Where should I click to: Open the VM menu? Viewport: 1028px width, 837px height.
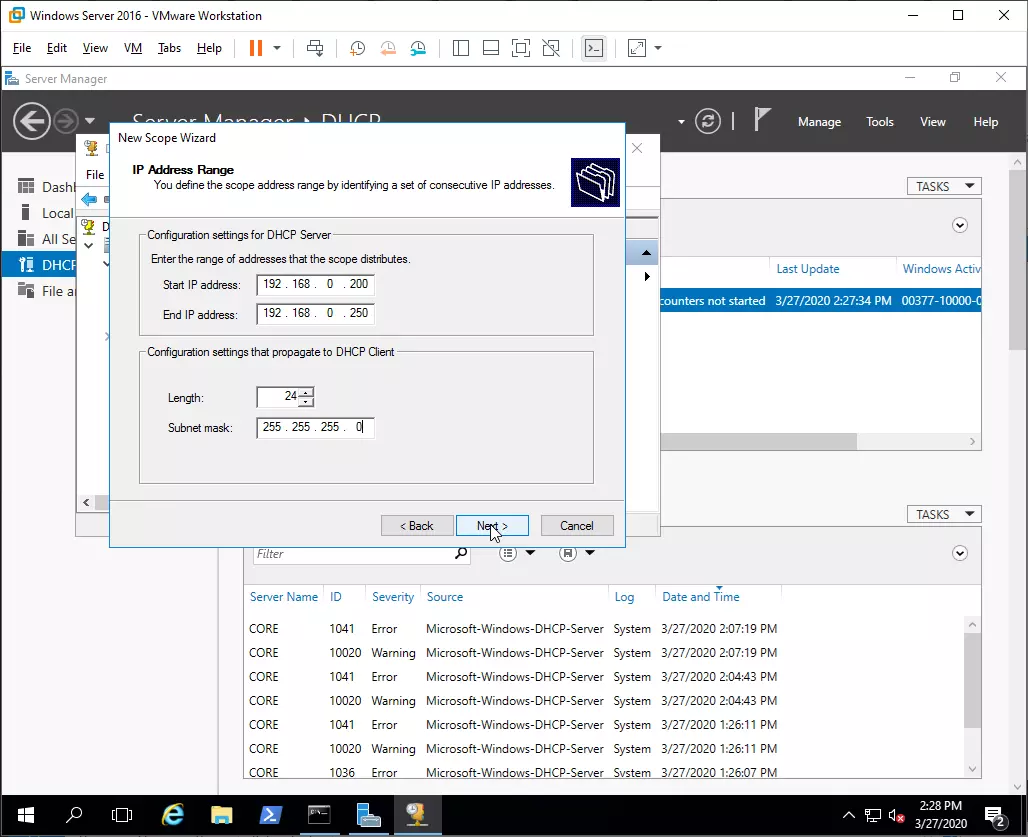click(133, 48)
